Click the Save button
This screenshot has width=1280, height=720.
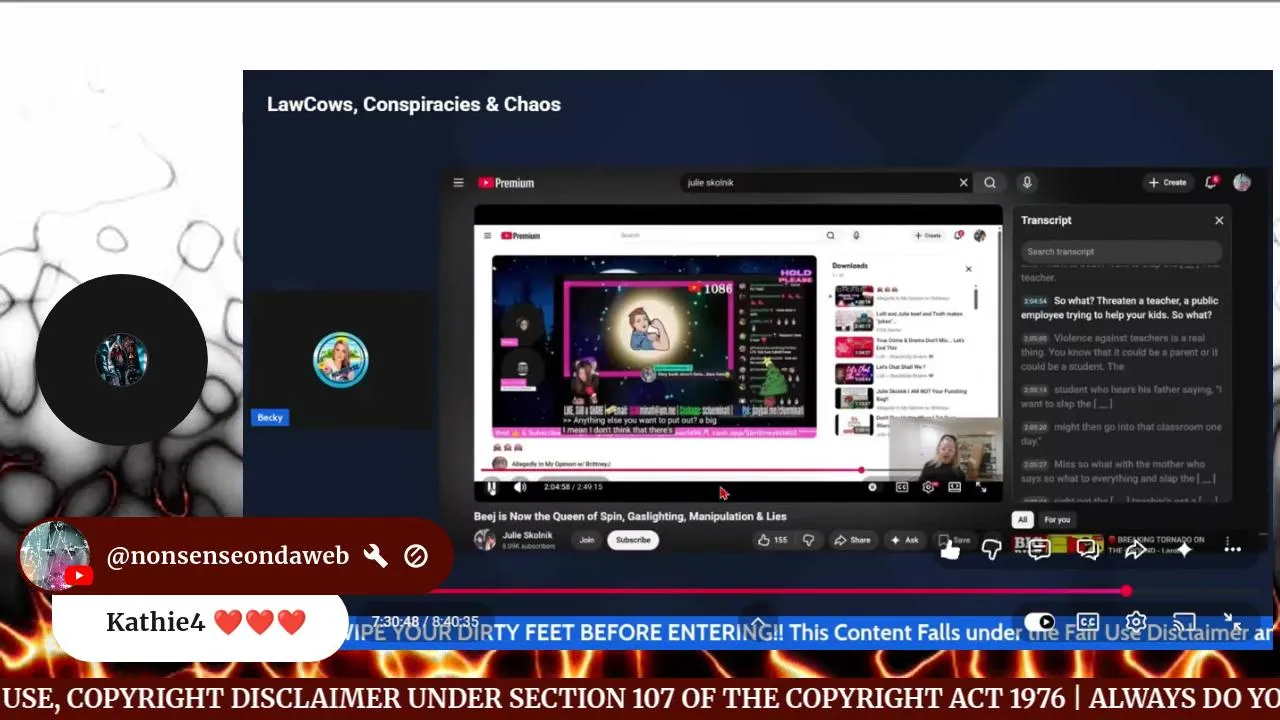956,540
